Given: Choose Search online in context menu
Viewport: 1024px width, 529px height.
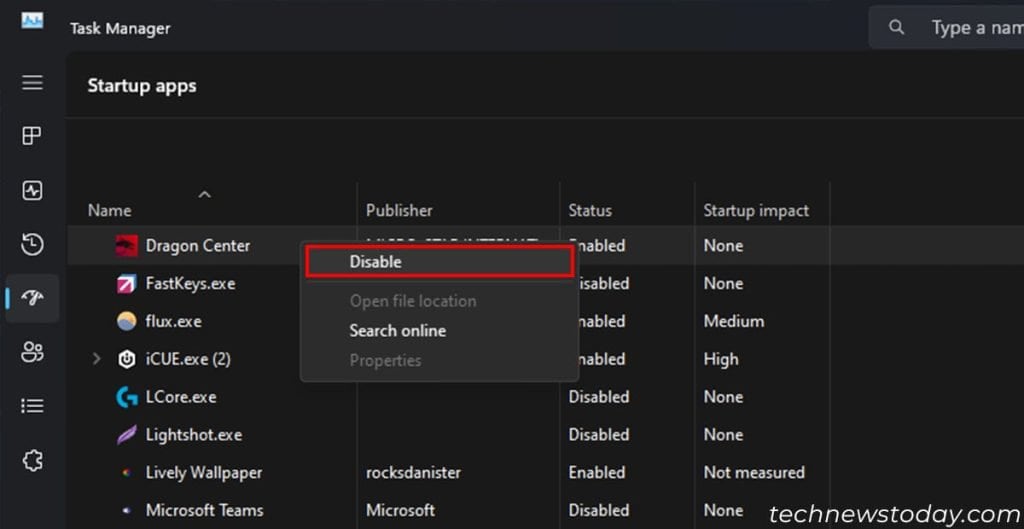Looking at the screenshot, I should 398,330.
